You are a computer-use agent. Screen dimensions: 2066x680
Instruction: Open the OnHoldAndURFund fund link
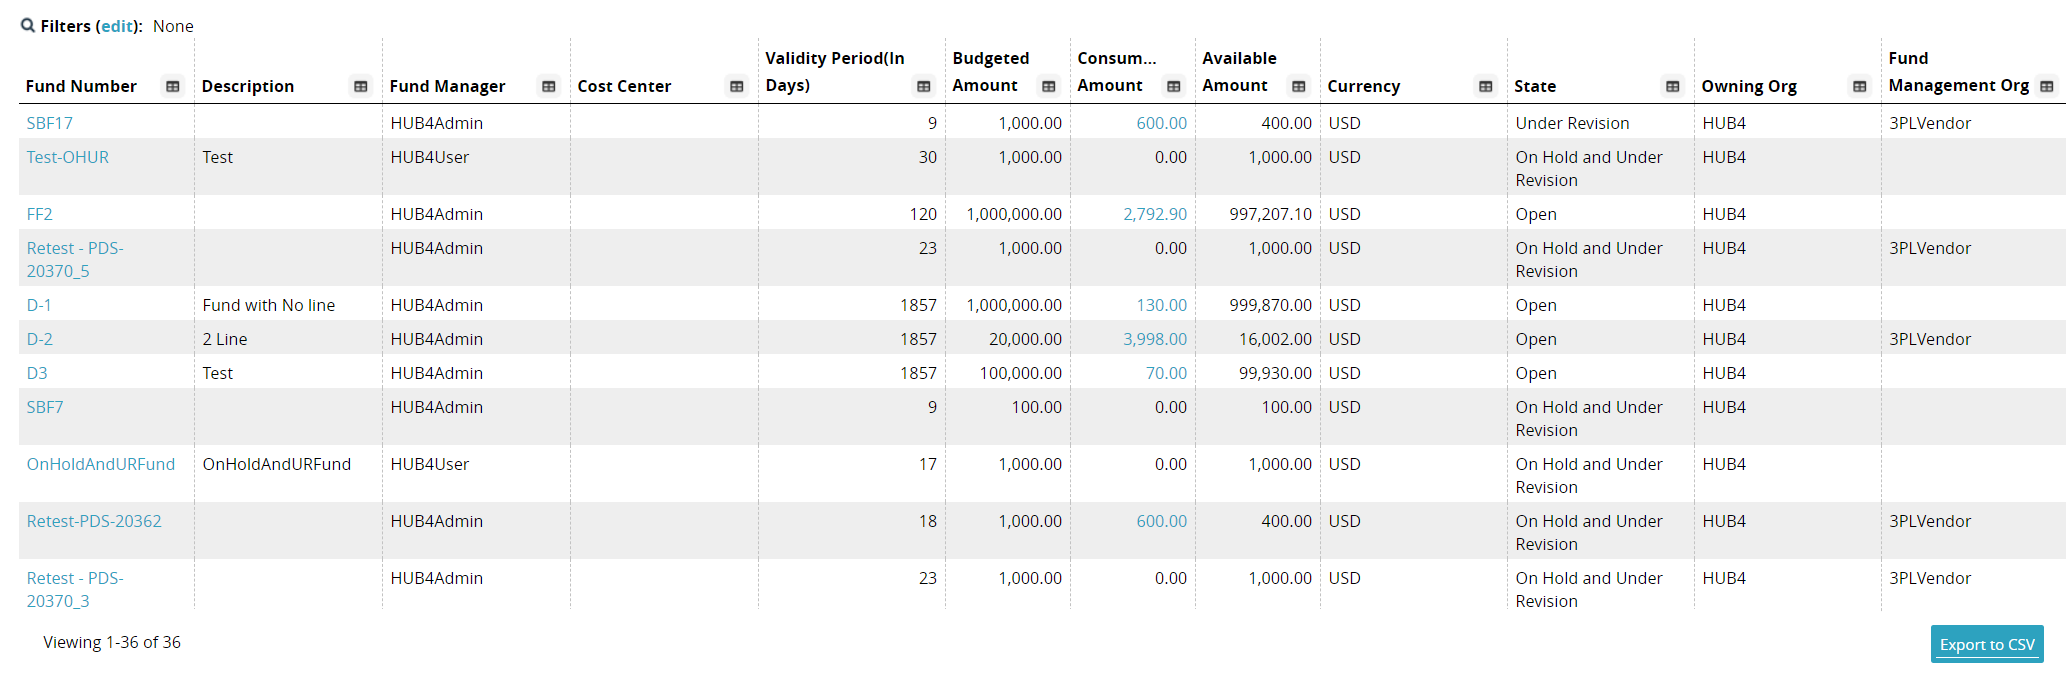(101, 464)
